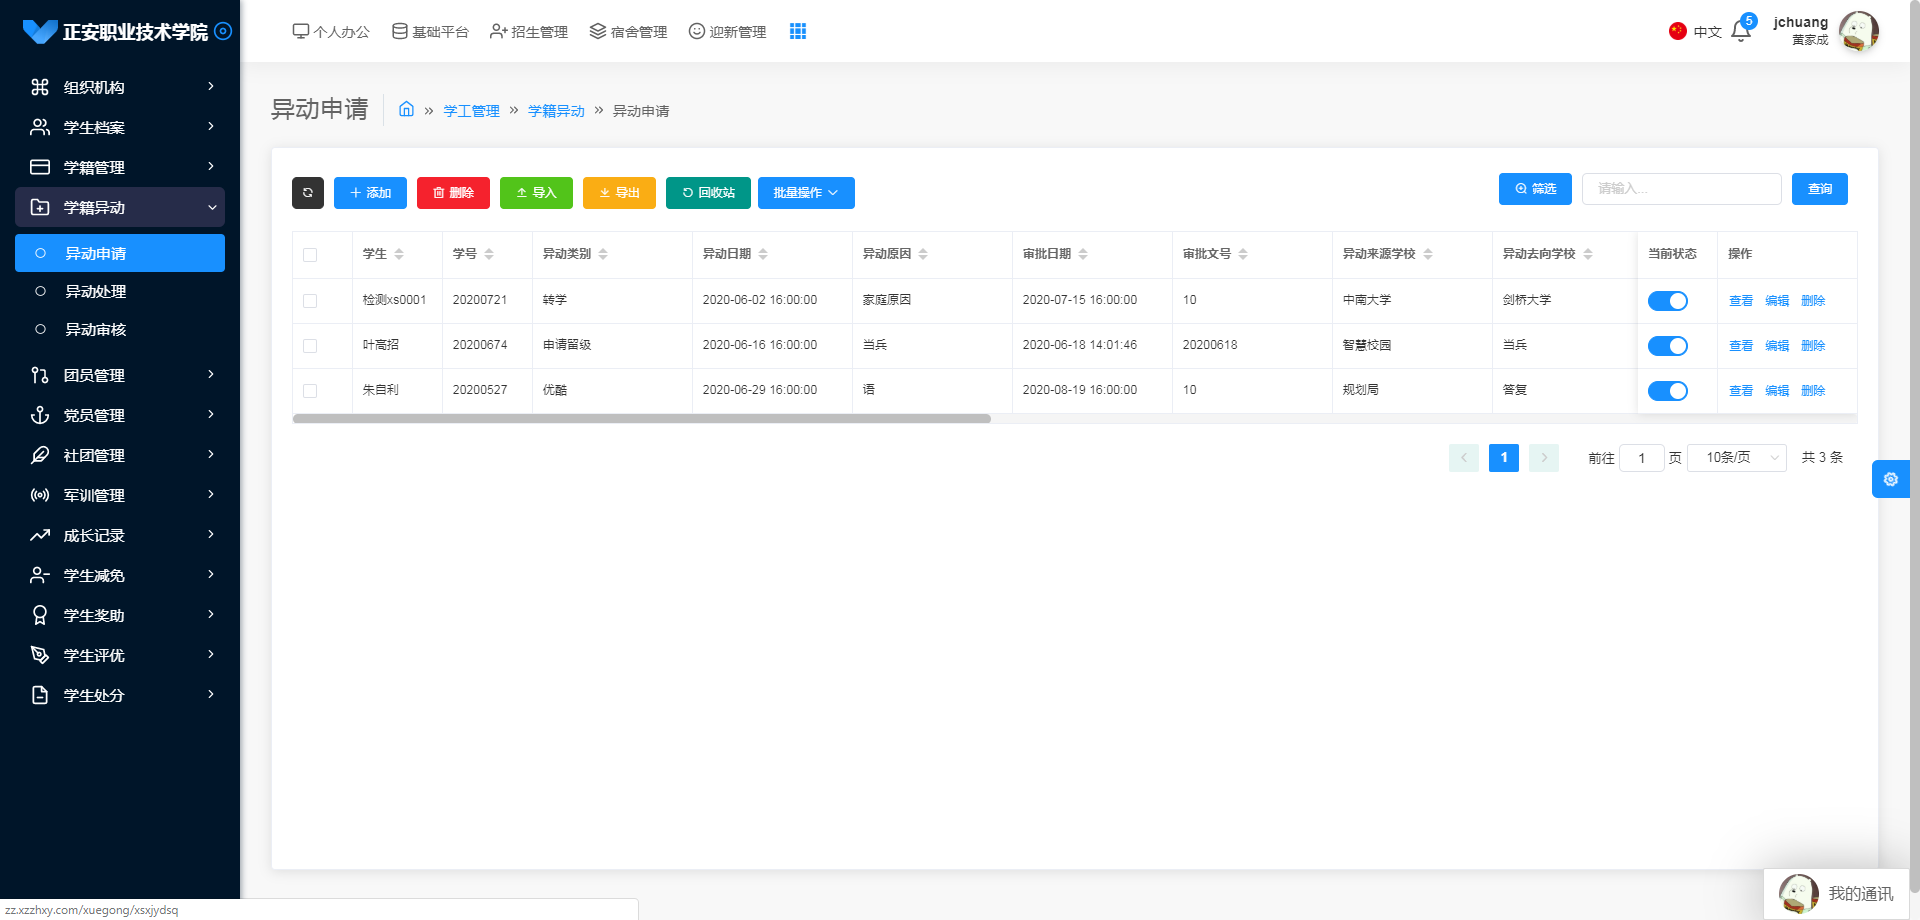The height and width of the screenshot is (920, 1920).
Task: Expand 团员管理 sidebar menu chevron
Action: coord(211,375)
